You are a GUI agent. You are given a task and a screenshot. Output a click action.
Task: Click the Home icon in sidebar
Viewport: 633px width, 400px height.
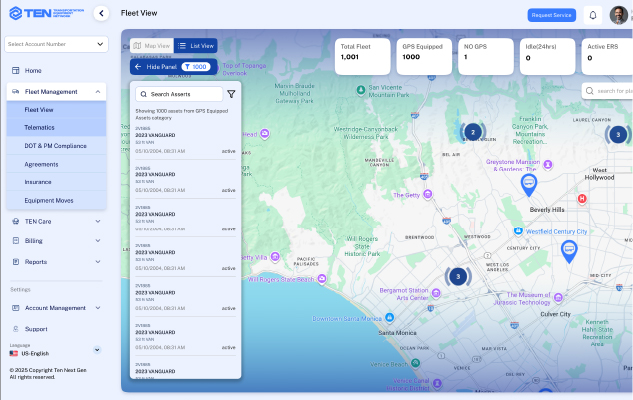16,71
